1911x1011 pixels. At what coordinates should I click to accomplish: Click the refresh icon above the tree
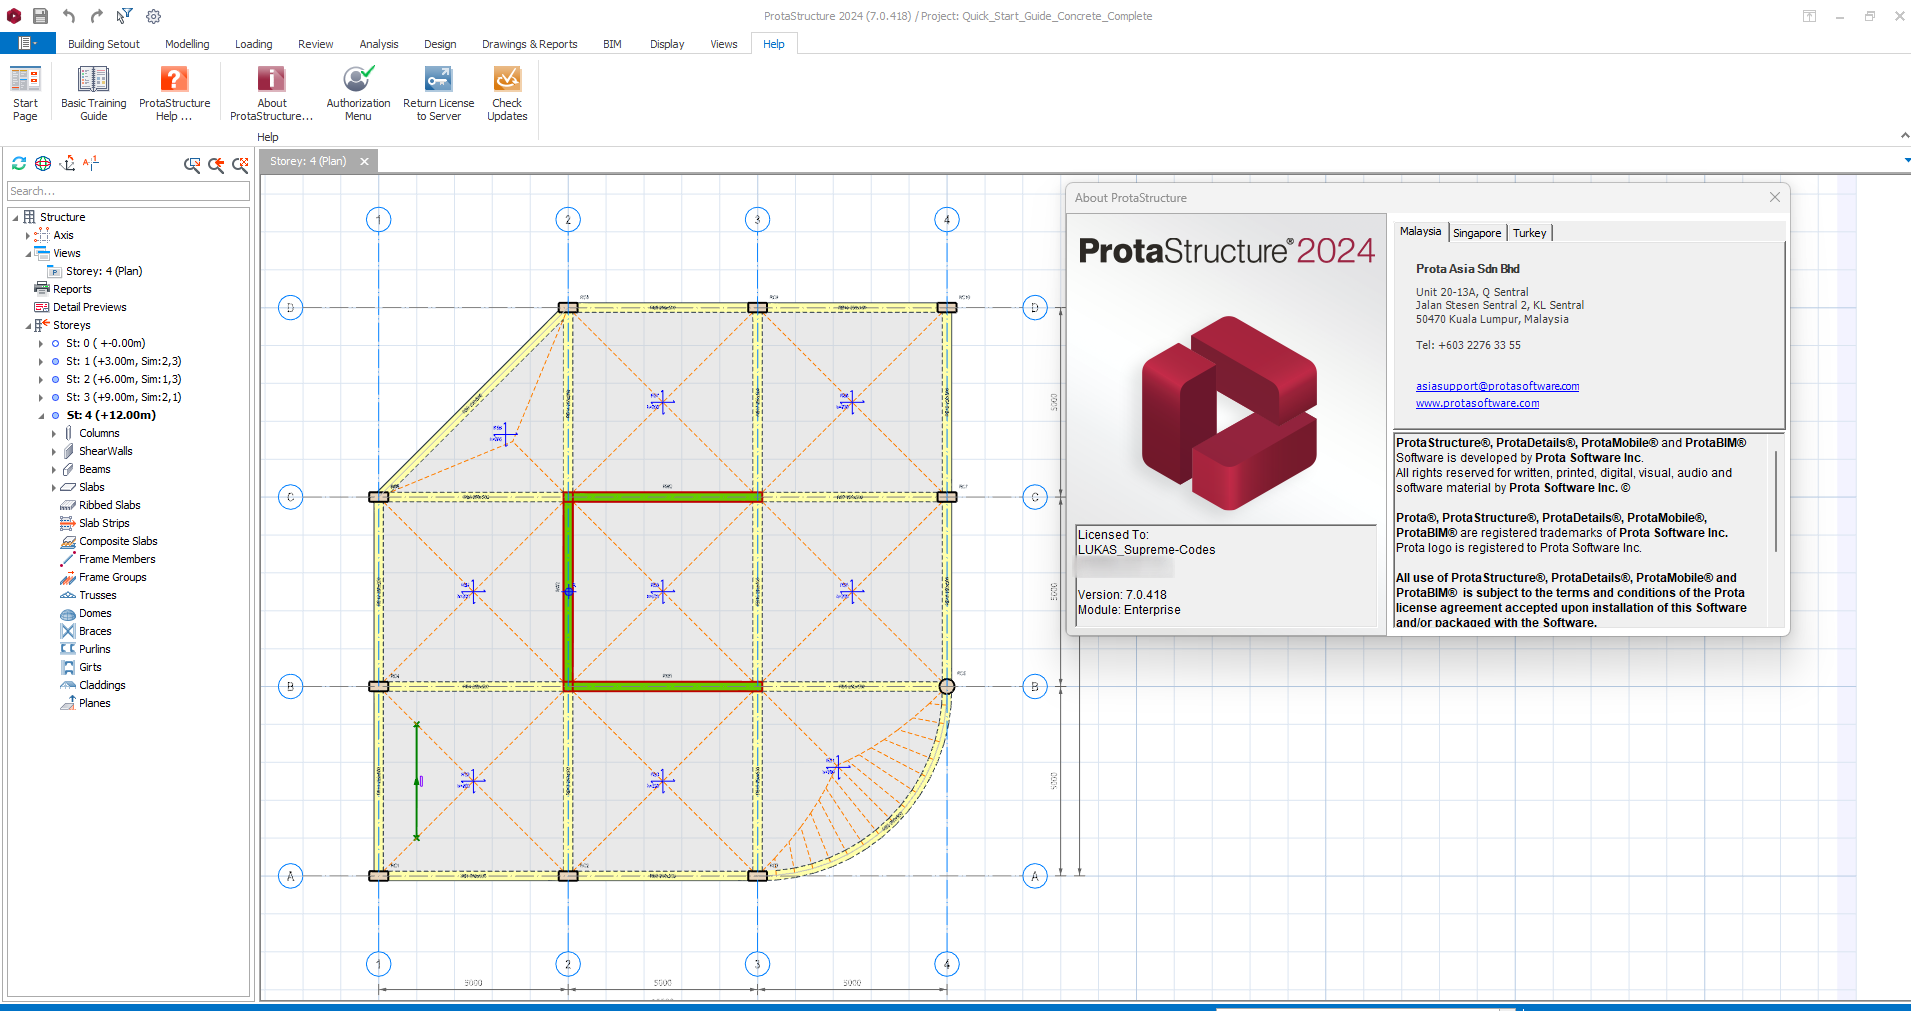click(19, 163)
